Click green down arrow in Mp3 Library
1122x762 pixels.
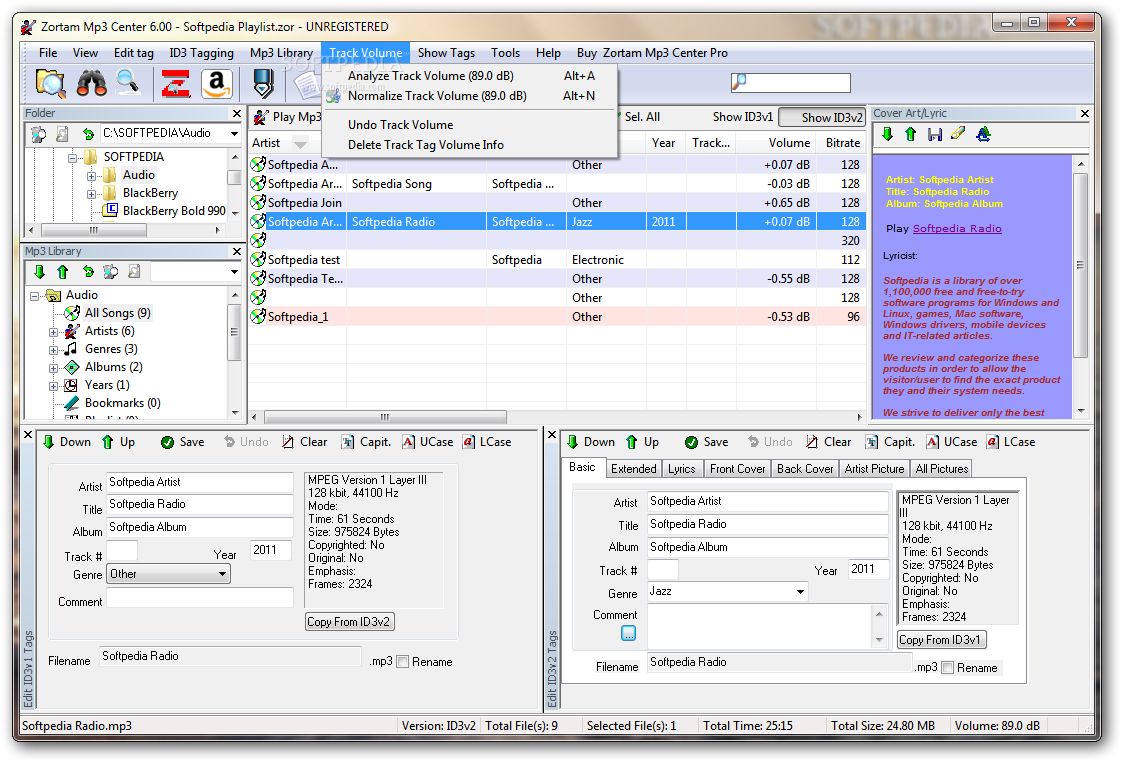39,272
